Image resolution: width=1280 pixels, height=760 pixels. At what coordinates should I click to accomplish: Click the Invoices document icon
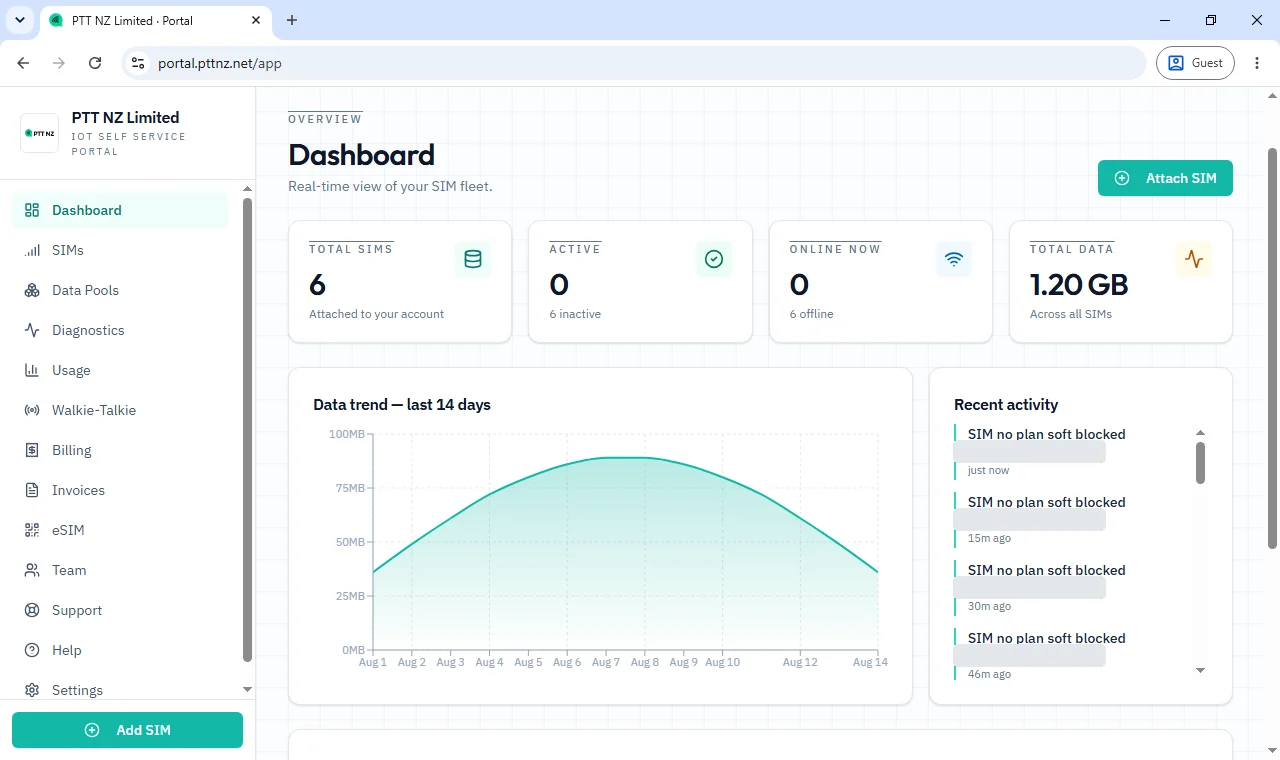[32, 490]
